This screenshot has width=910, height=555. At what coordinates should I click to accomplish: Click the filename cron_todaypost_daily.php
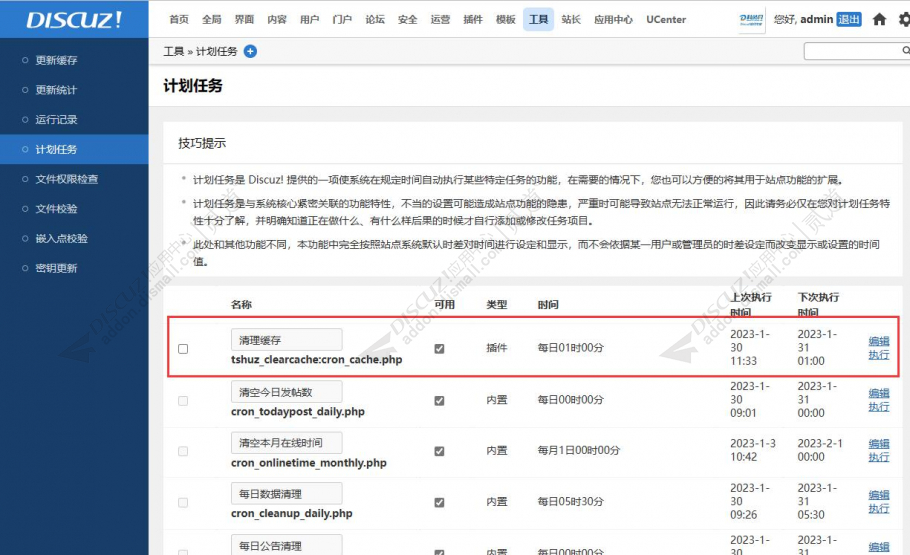point(298,412)
